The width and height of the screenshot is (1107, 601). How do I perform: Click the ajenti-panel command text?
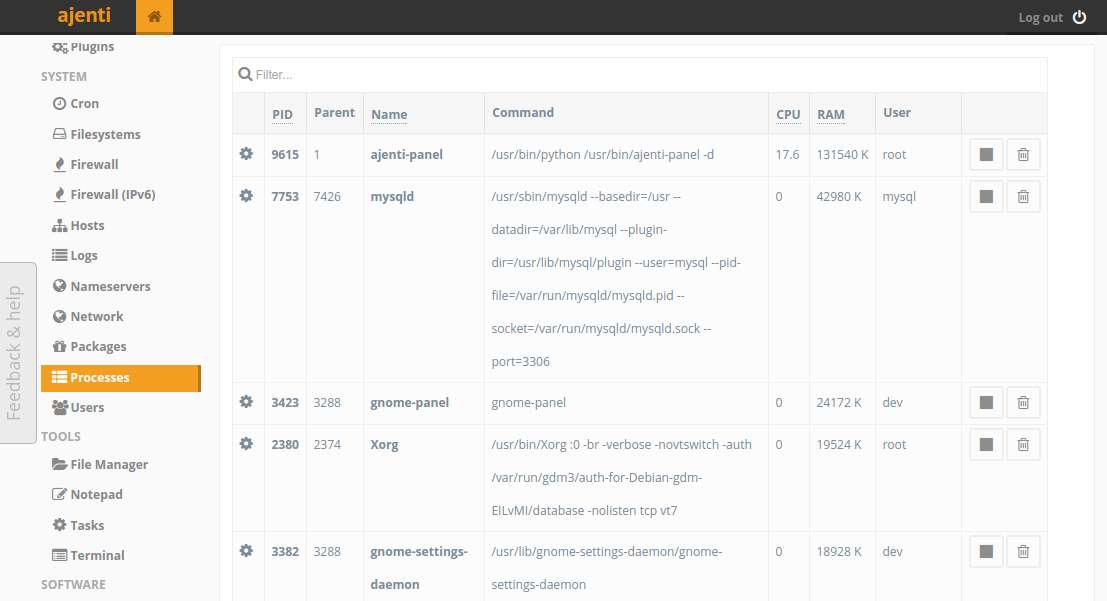click(602, 155)
